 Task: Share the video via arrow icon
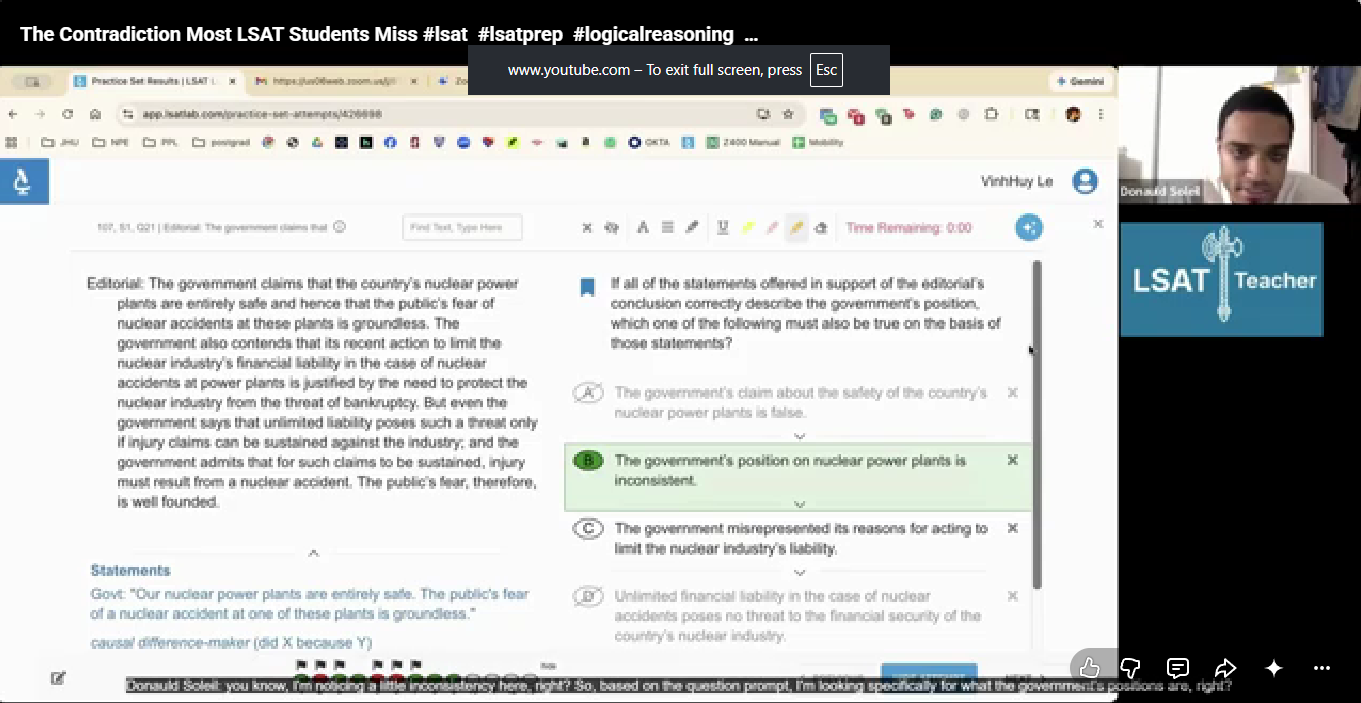tap(1225, 668)
